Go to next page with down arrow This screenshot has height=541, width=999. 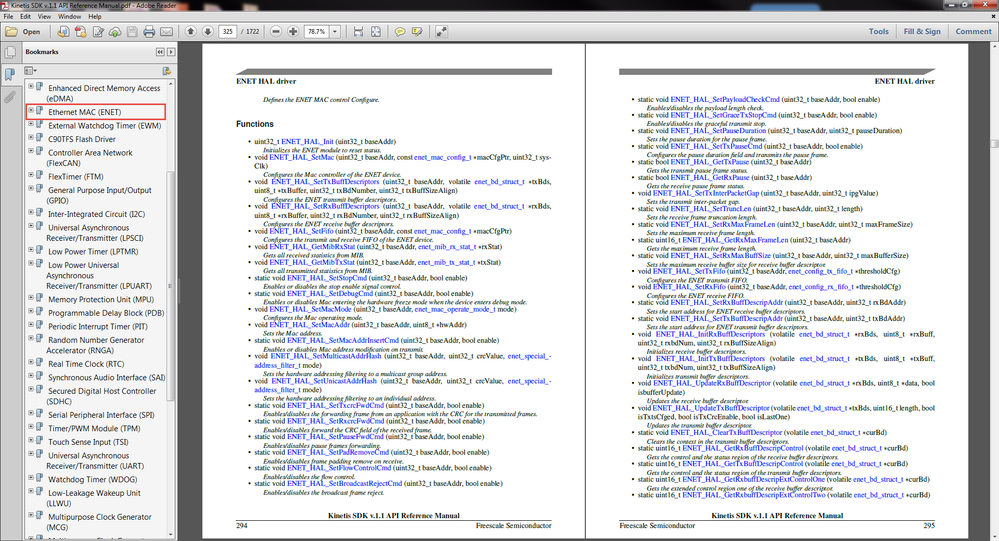pyautogui.click(x=208, y=31)
